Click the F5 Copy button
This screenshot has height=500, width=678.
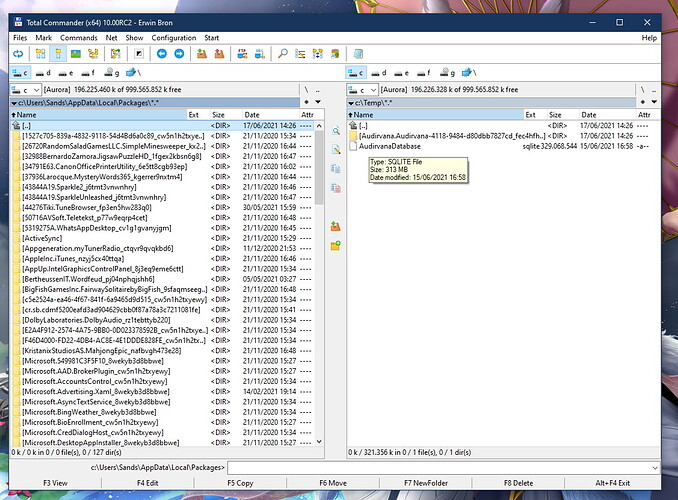240,483
